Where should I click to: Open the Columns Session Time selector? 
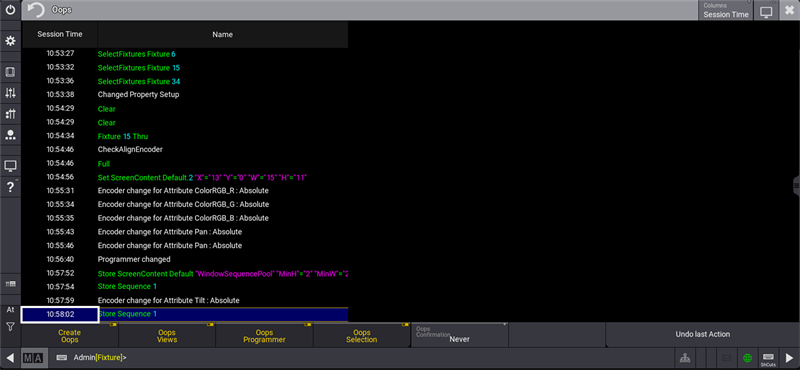(x=726, y=10)
